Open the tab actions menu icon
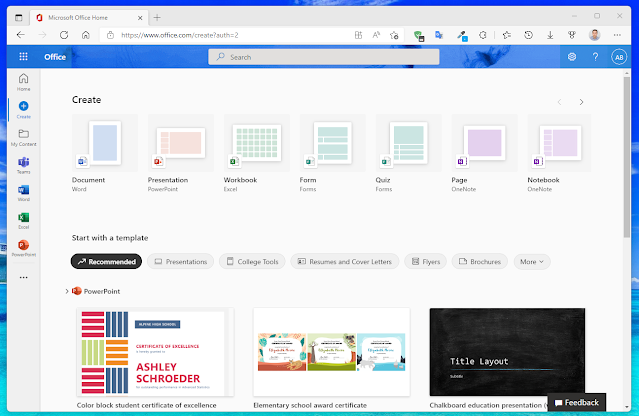 click(19, 18)
